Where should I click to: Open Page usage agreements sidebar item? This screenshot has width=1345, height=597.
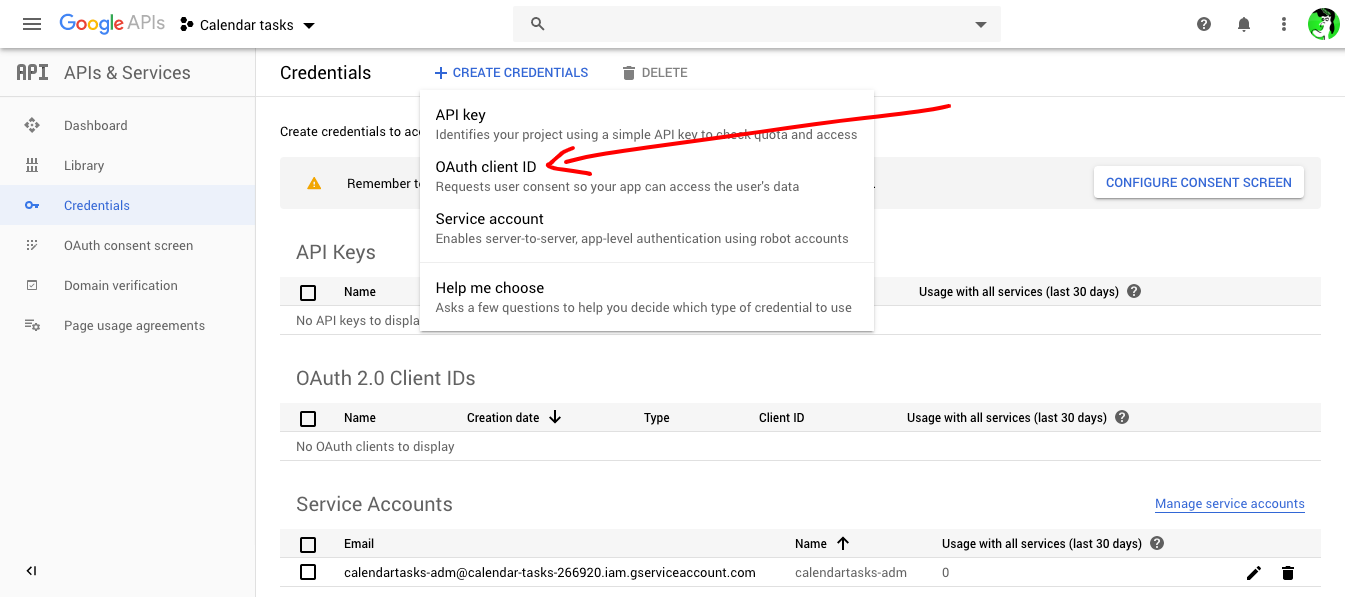pyautogui.click(x=128, y=325)
